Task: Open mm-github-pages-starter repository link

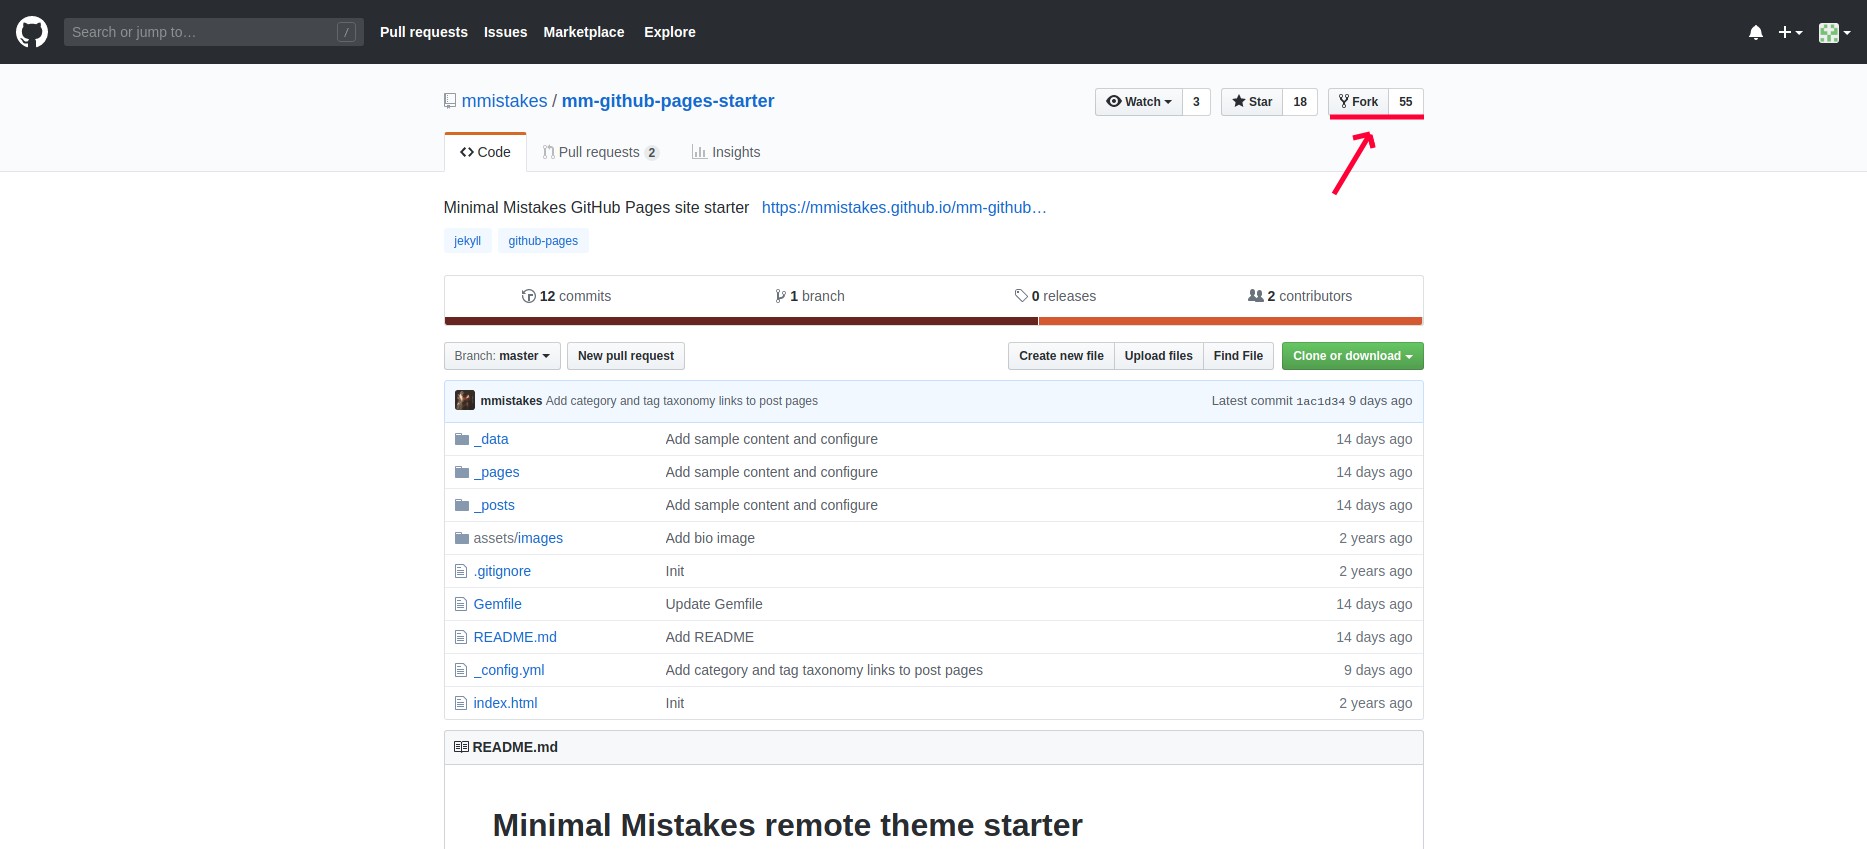Action: pos(668,101)
